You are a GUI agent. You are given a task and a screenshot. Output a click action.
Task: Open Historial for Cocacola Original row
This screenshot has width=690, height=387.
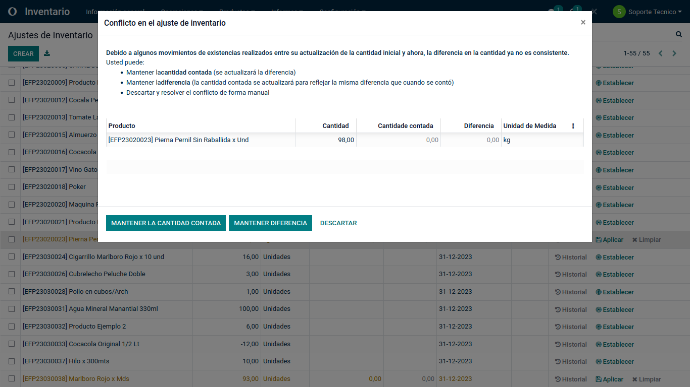pos(571,344)
